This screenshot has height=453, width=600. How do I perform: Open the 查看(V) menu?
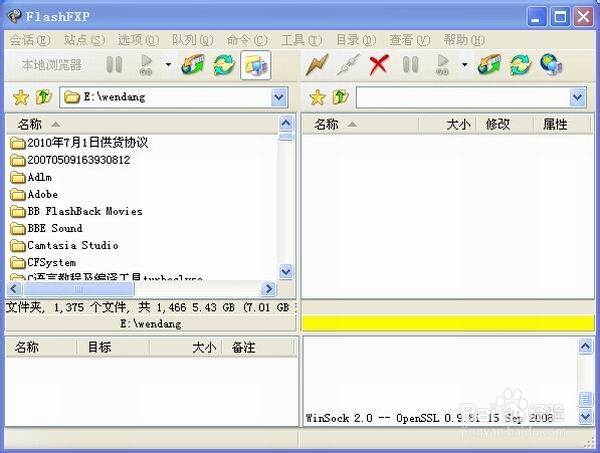click(x=410, y=40)
